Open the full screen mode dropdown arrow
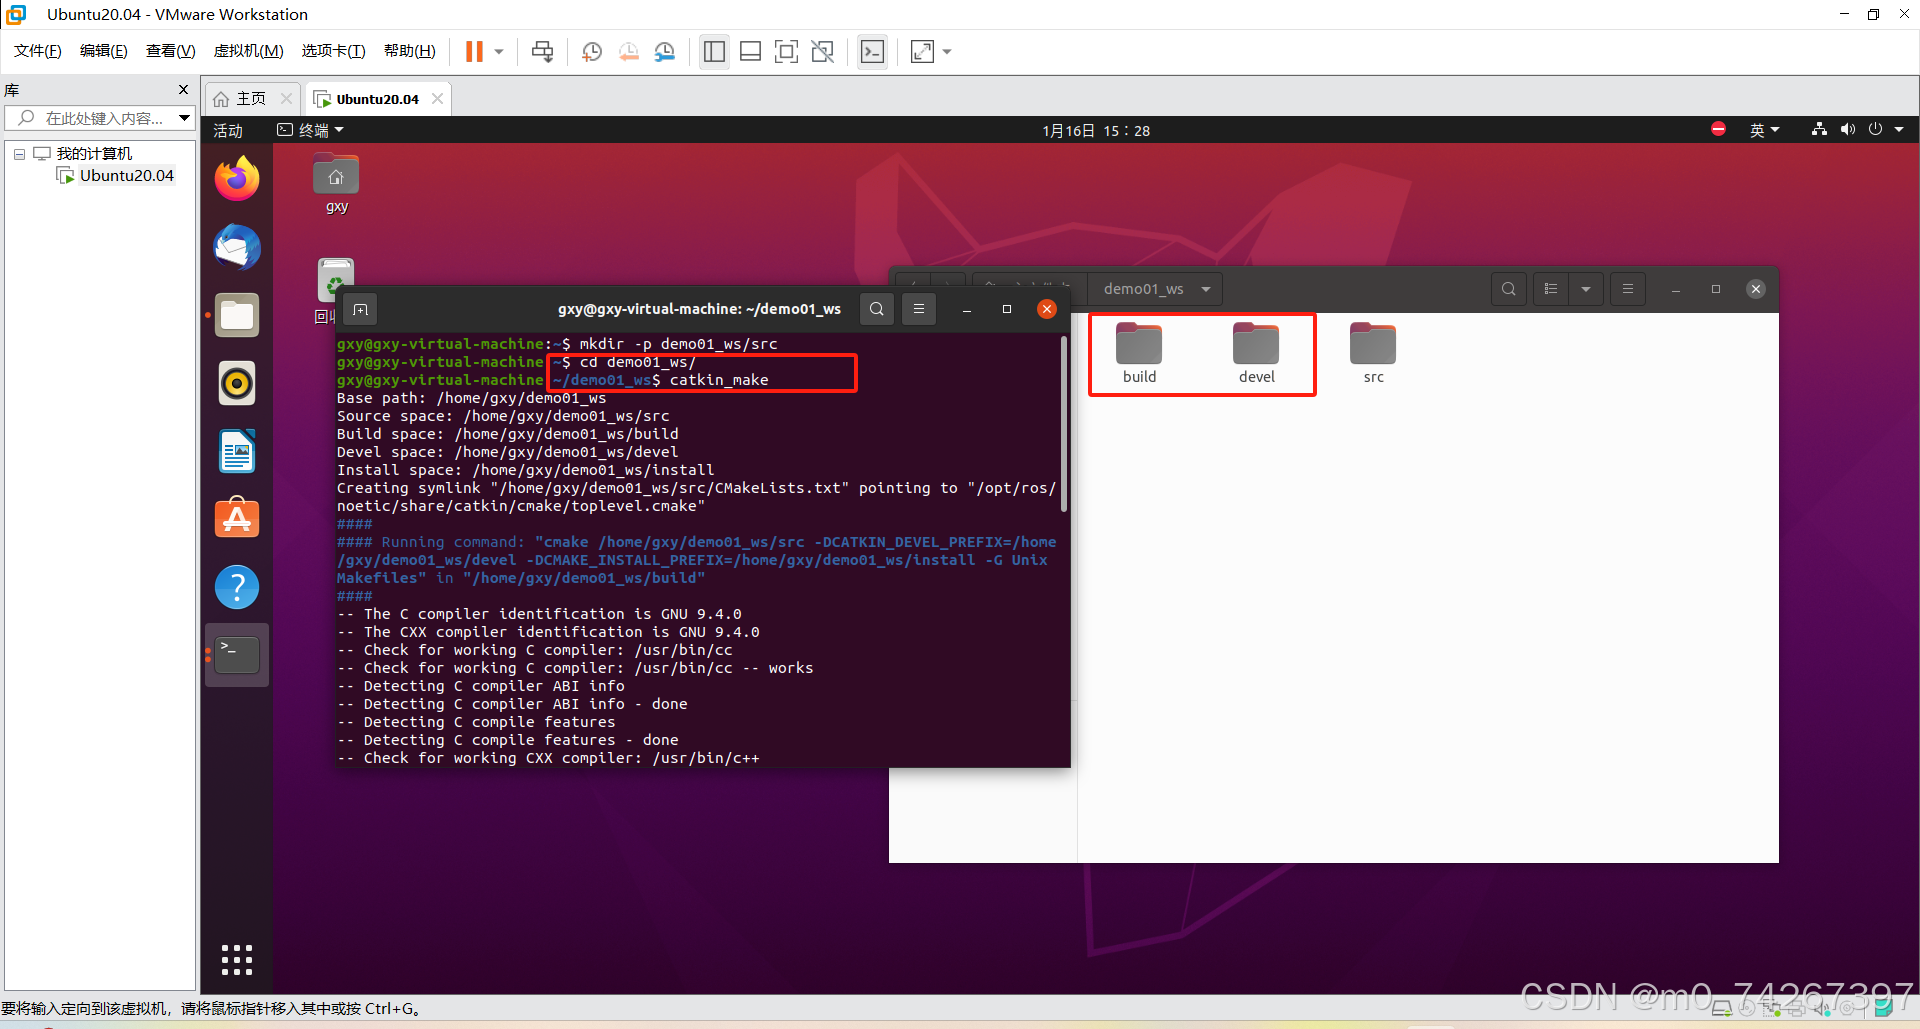 (x=947, y=51)
